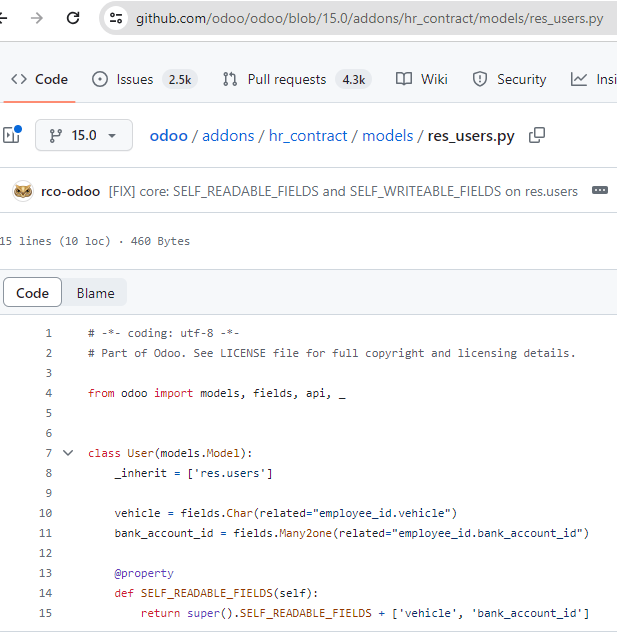Open site information icon in address bar
Screen dimensions: 617x632
coord(116,18)
